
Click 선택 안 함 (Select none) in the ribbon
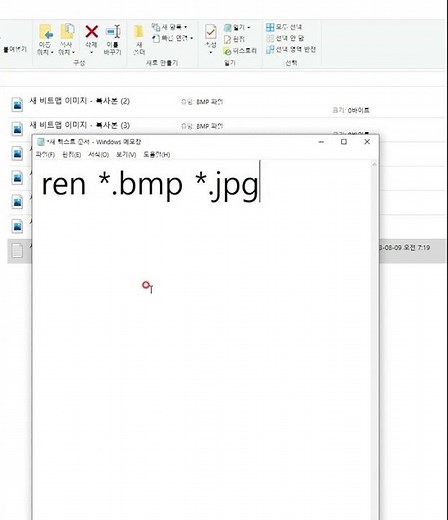click(x=285, y=38)
